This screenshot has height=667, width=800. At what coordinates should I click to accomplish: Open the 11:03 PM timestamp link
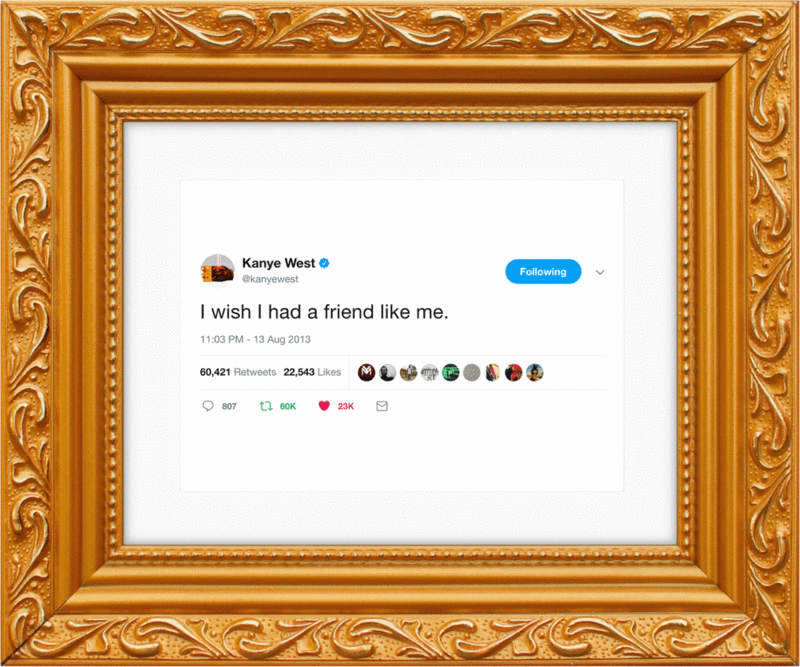tap(255, 339)
